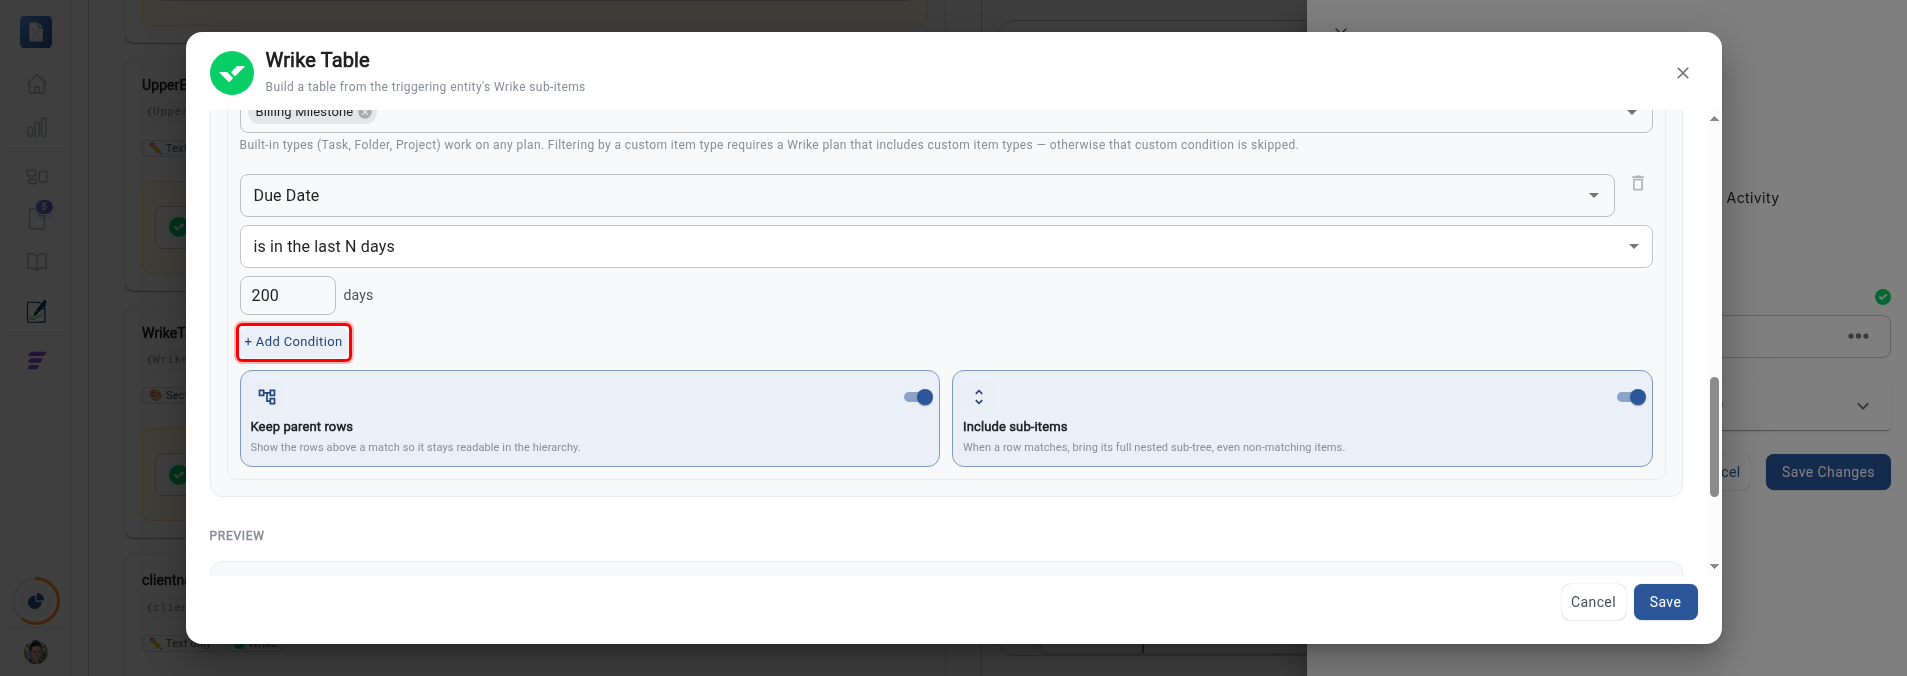This screenshot has height=676, width=1907.
Task: Click the green check status icon in right panel
Action: pyautogui.click(x=1883, y=297)
